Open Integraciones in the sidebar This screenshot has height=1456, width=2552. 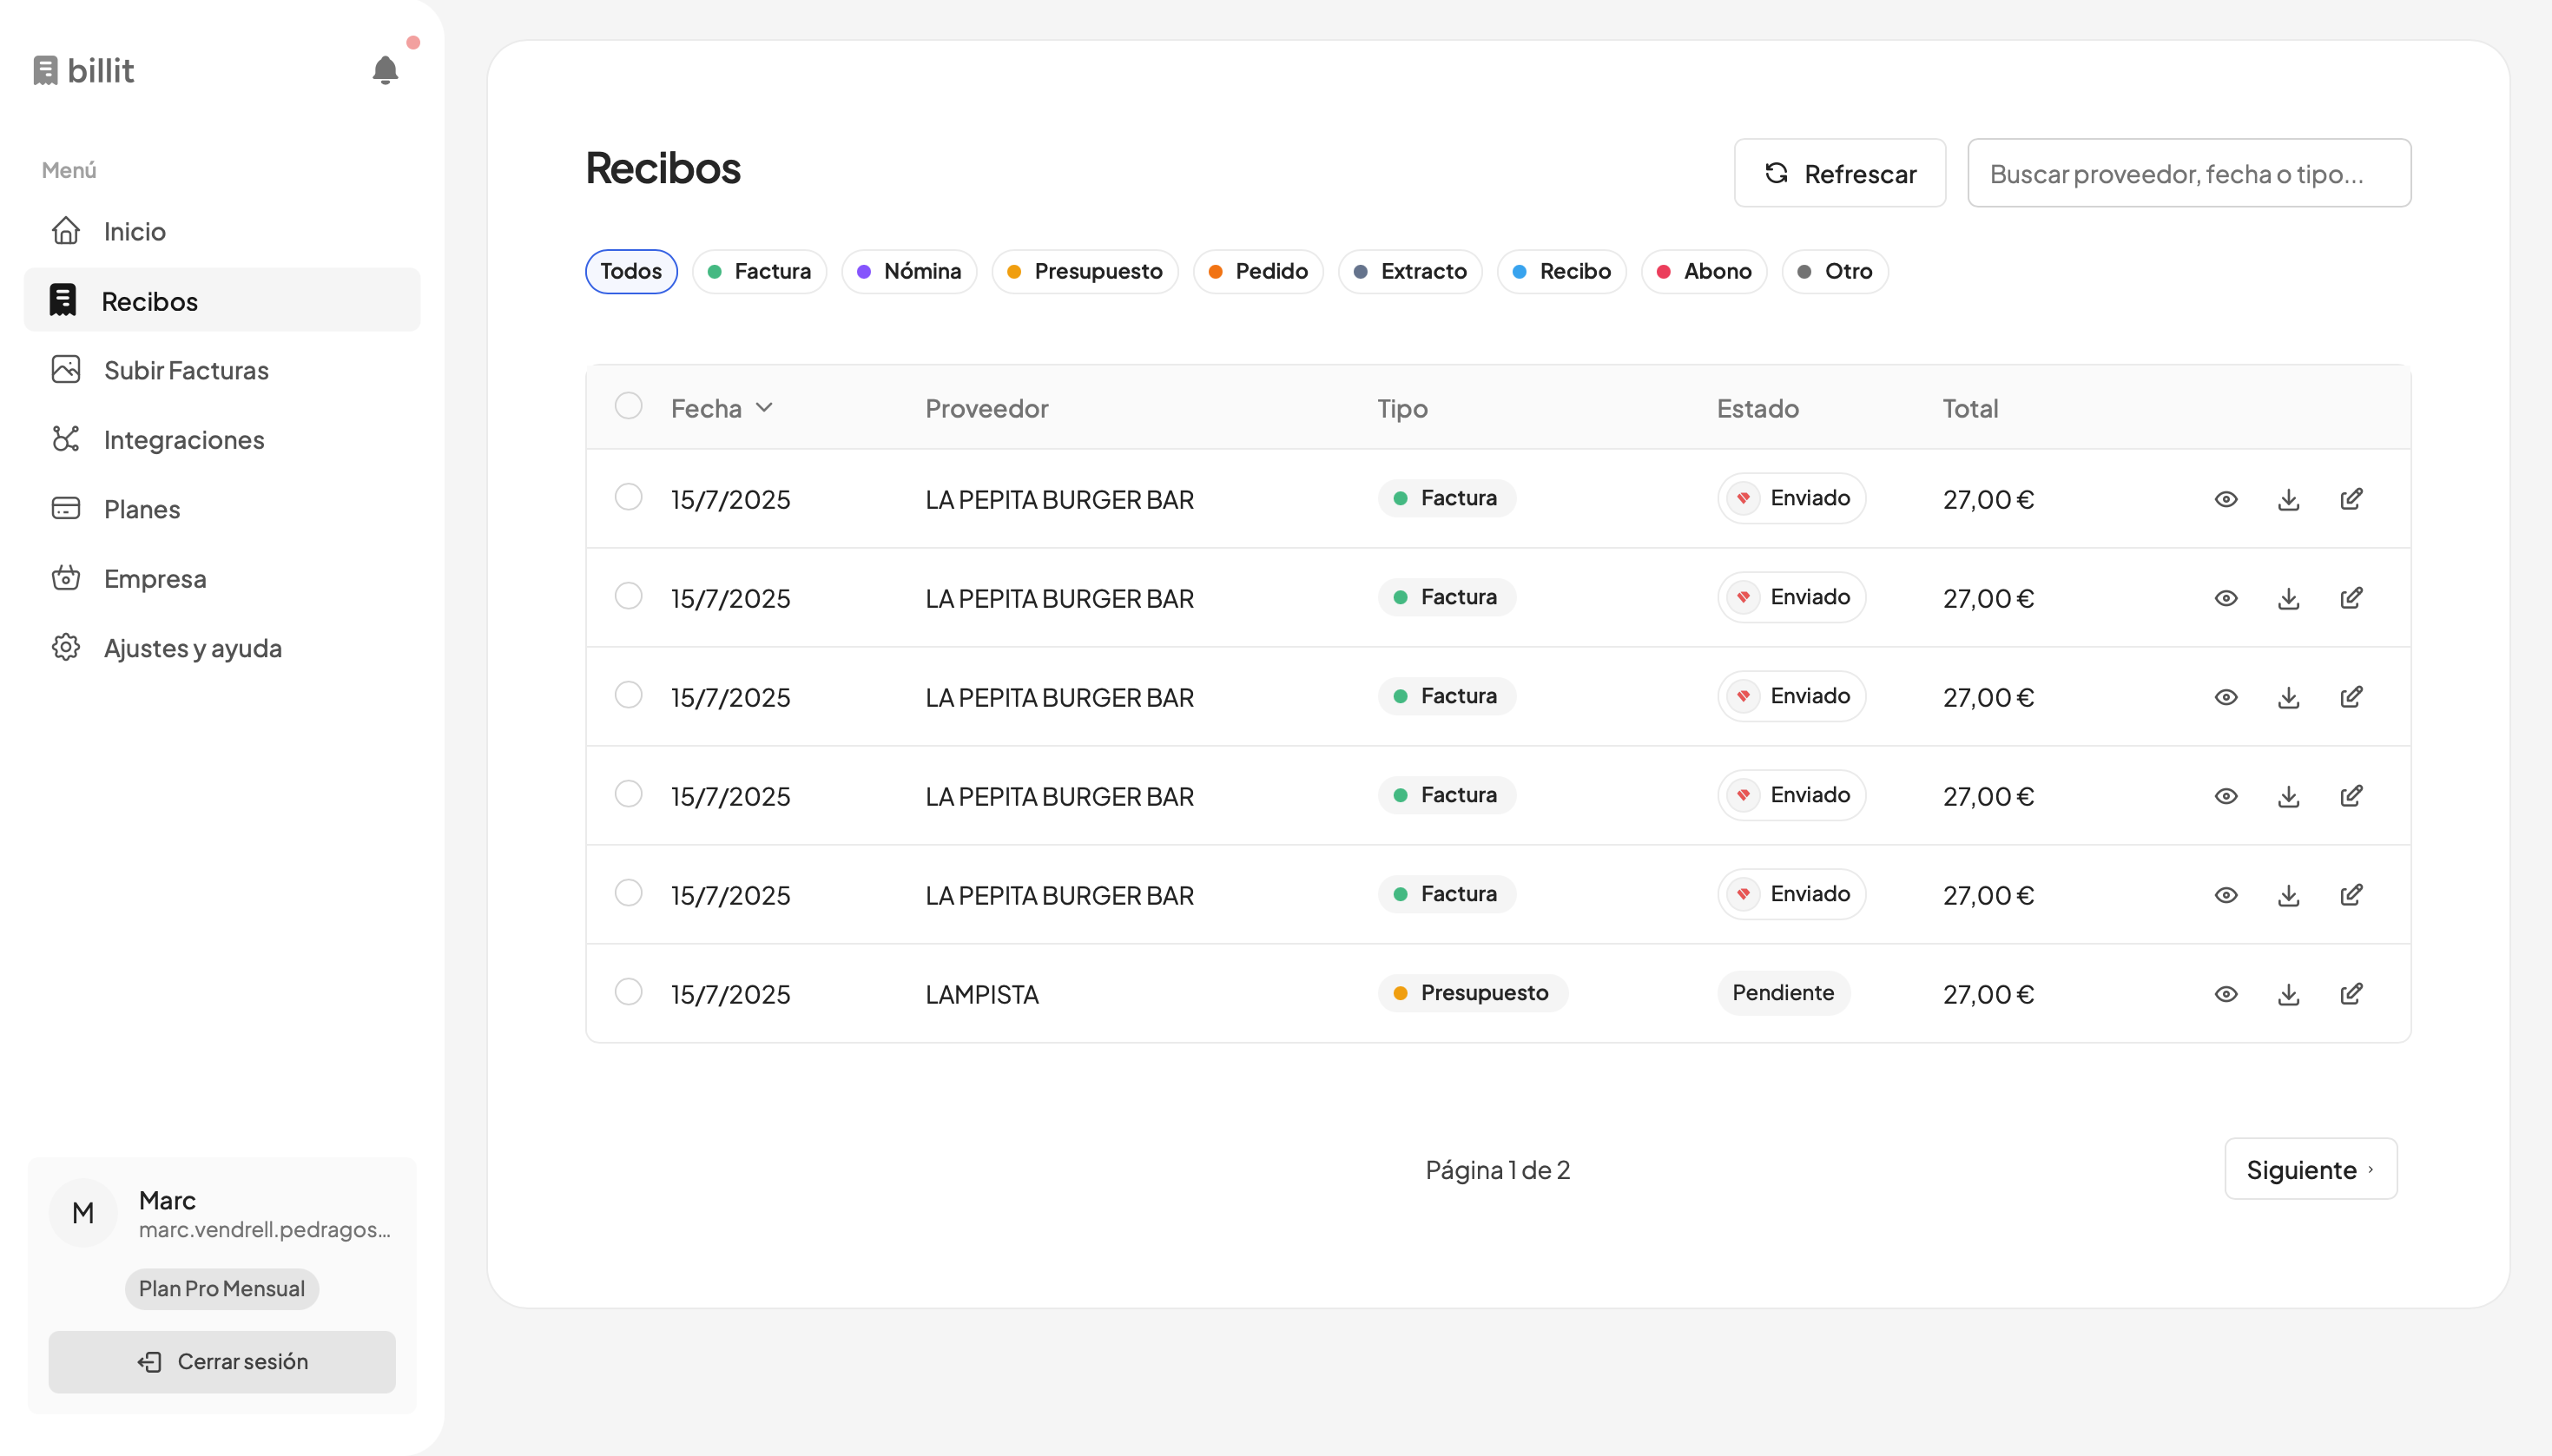[x=222, y=439]
